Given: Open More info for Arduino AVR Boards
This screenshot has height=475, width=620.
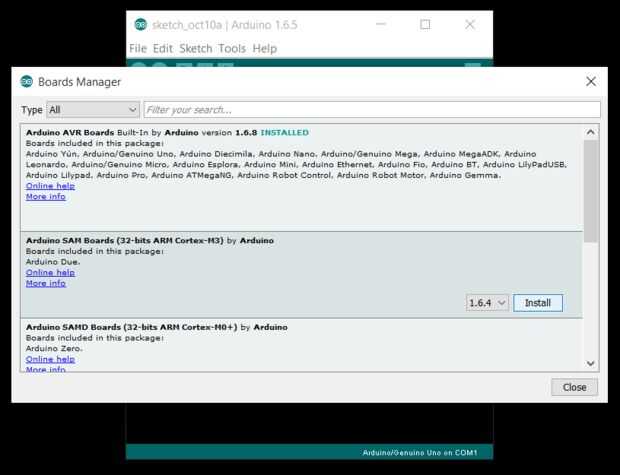Looking at the screenshot, I should tap(46, 197).
